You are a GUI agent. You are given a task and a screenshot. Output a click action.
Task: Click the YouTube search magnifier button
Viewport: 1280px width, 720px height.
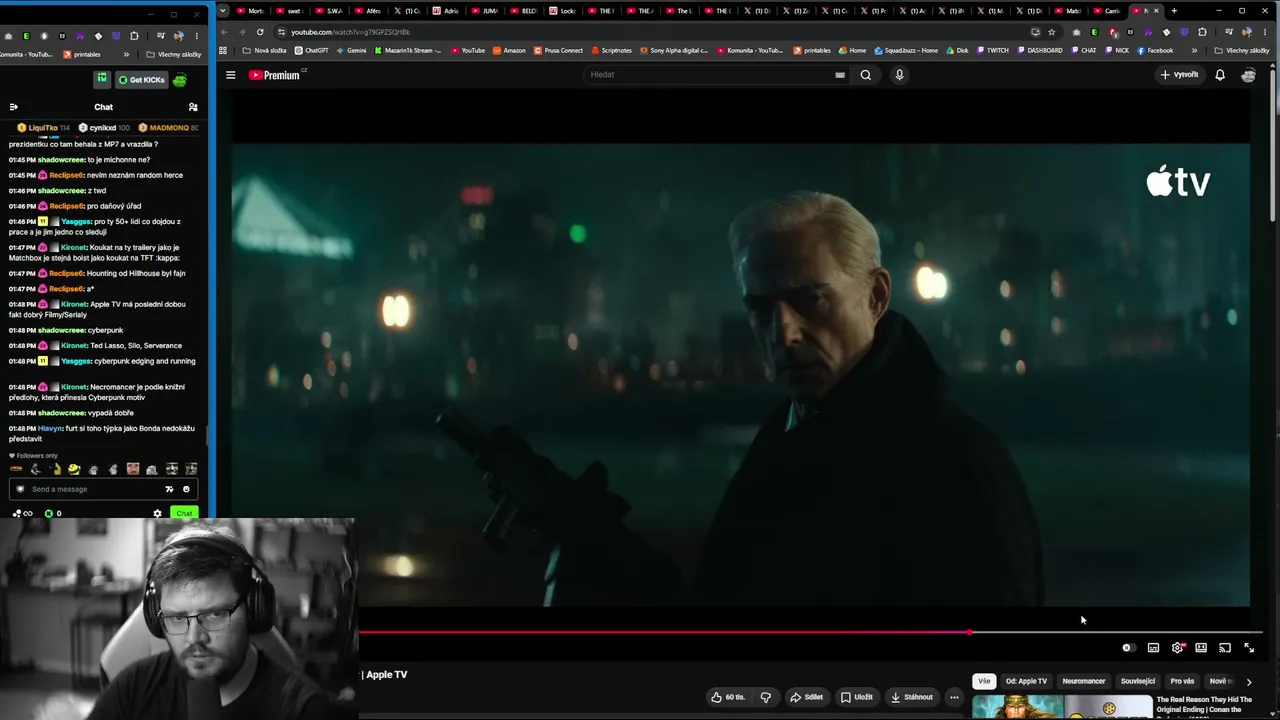tap(866, 75)
